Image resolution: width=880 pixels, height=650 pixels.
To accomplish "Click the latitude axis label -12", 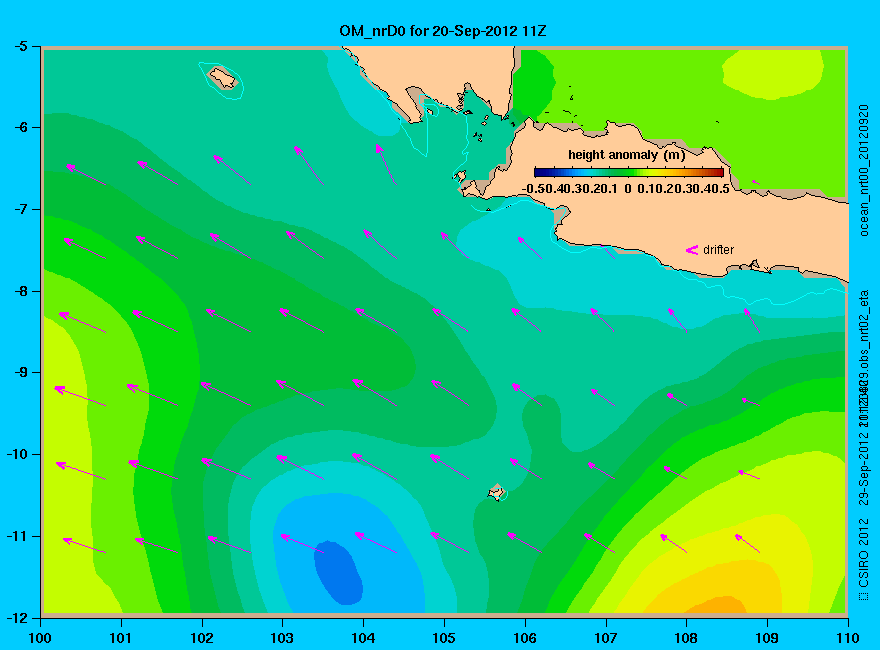I will [x=17, y=617].
